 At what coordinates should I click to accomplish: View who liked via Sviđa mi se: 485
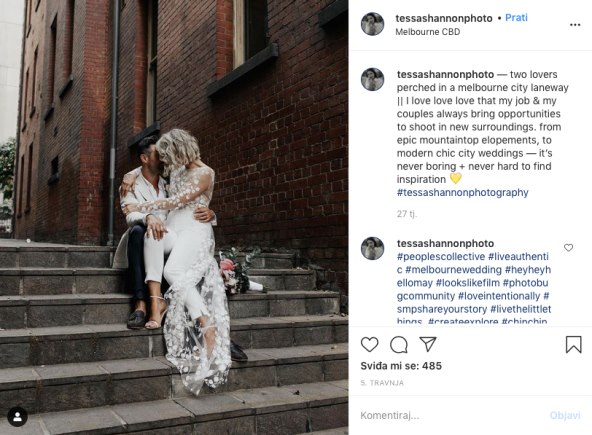401,366
